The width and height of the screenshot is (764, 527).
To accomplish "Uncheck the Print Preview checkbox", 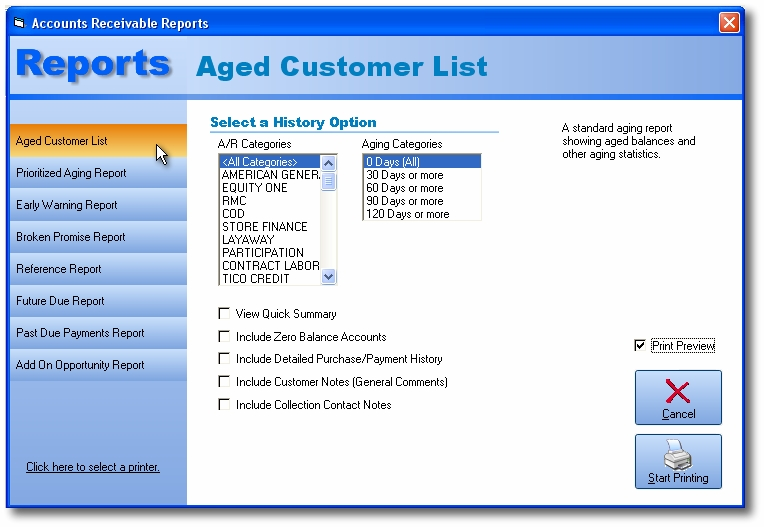I will (x=640, y=346).
